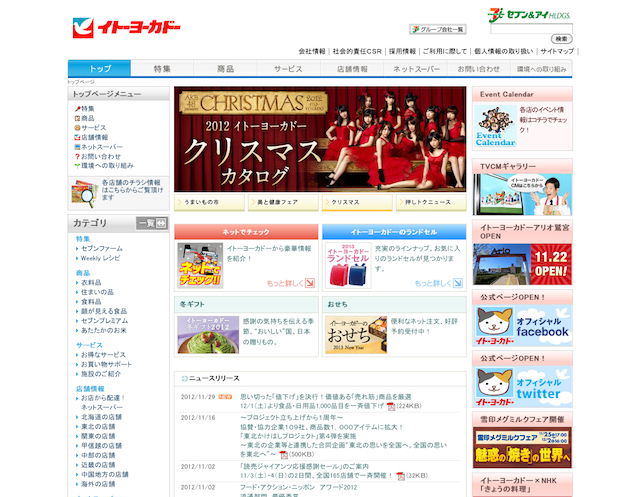Image resolution: width=640 pixels, height=497 pixels.
Task: Open the 採用情報 link
Action: pyautogui.click(x=402, y=51)
